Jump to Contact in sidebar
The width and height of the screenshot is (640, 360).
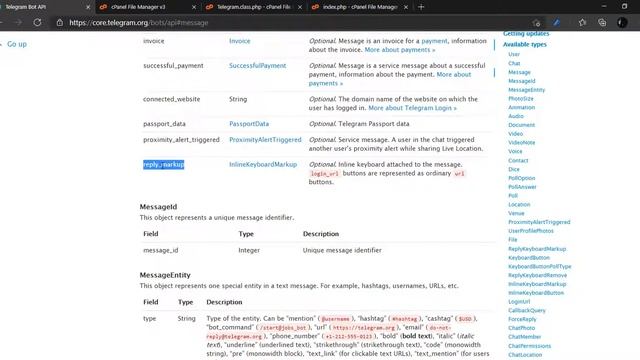click(518, 160)
